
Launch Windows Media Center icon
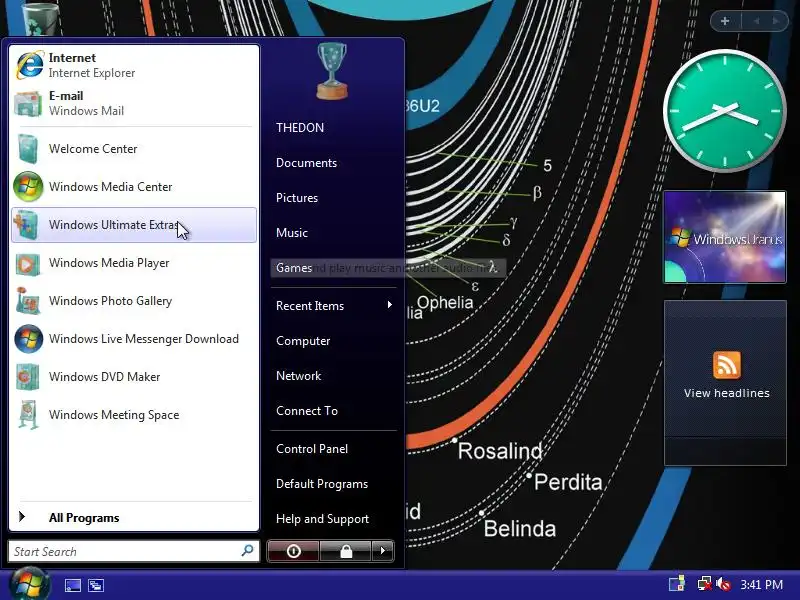pos(28,187)
